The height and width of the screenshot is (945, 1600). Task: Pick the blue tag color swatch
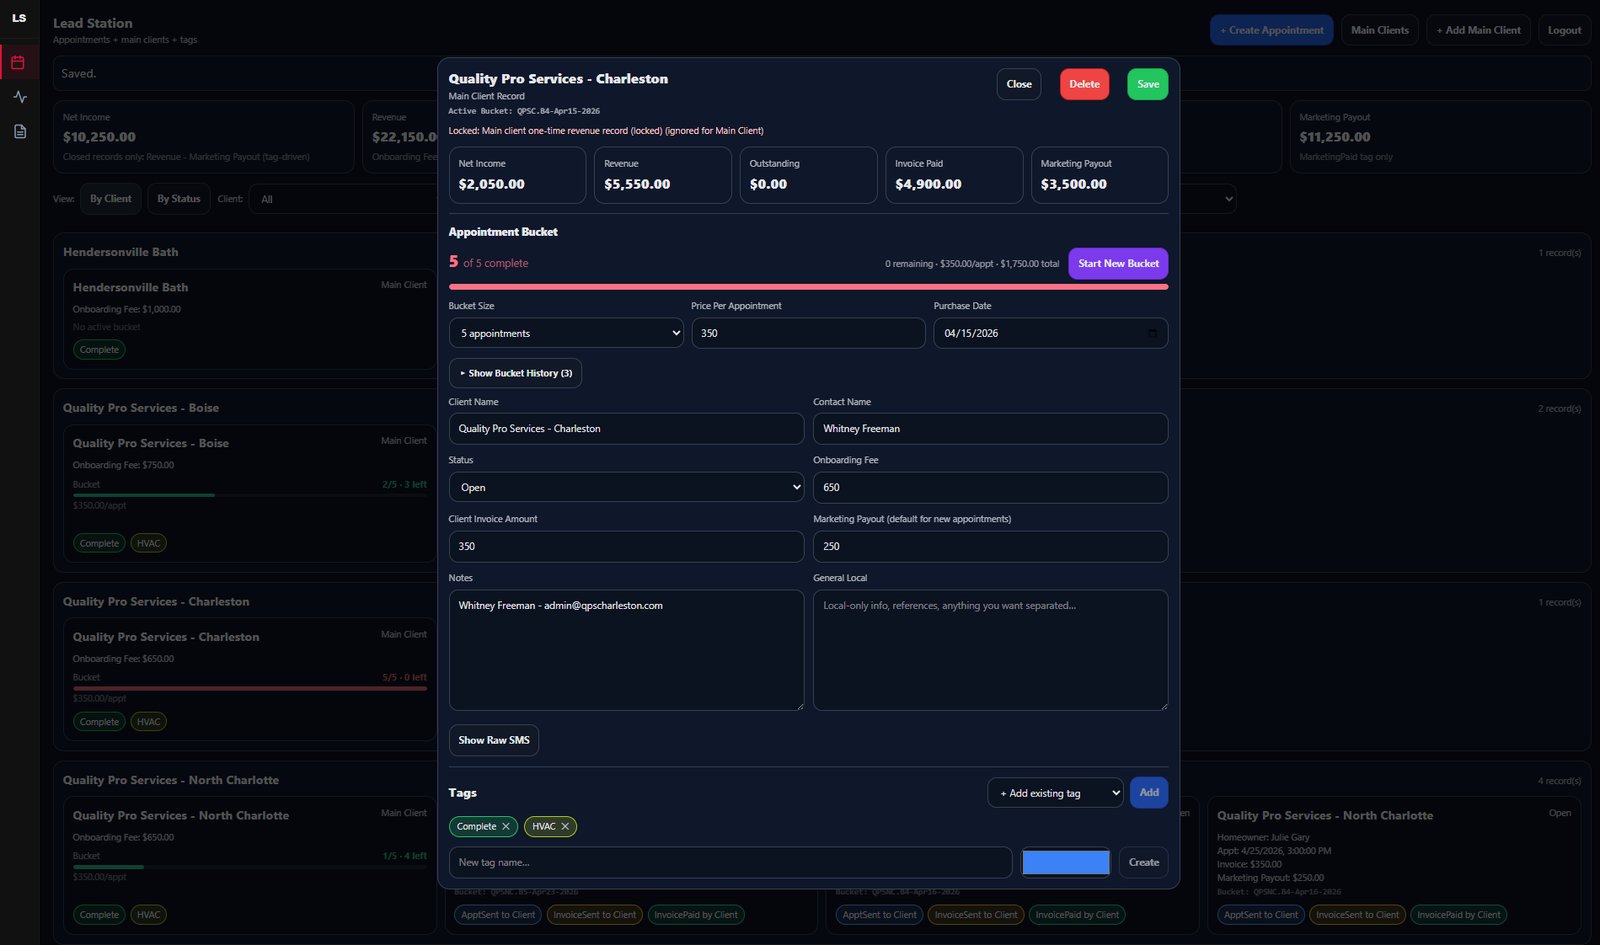[x=1066, y=862]
